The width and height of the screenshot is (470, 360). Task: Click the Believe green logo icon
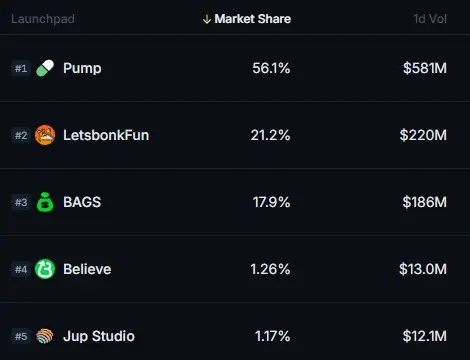45,269
